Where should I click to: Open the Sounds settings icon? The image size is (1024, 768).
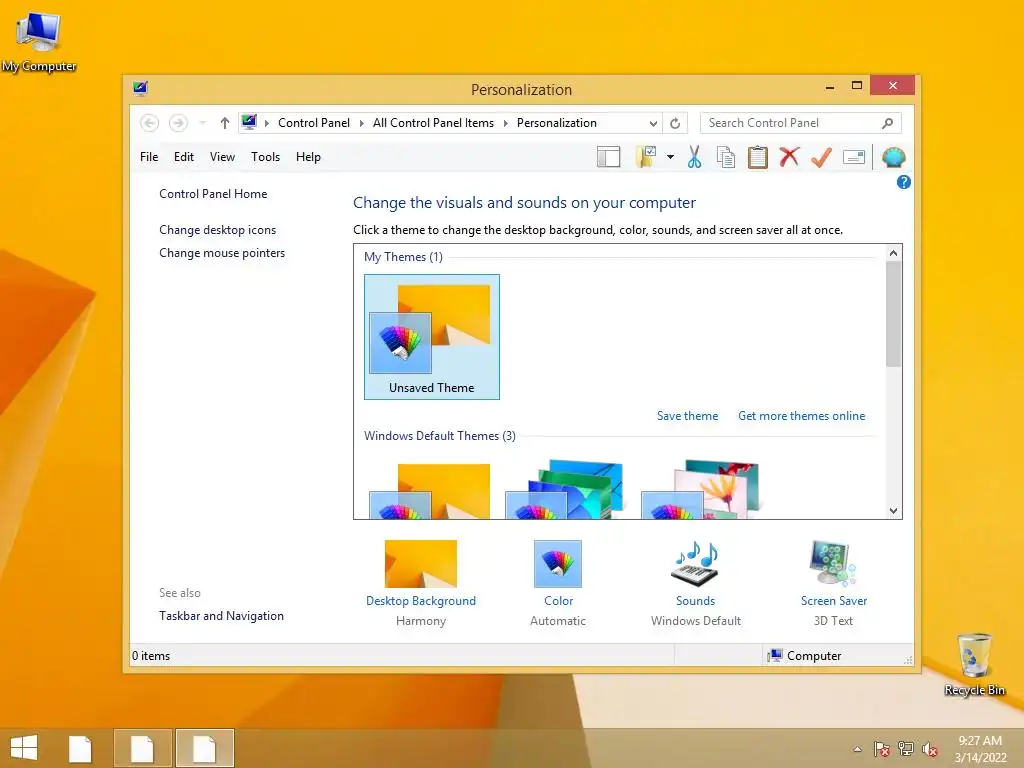[696, 564]
